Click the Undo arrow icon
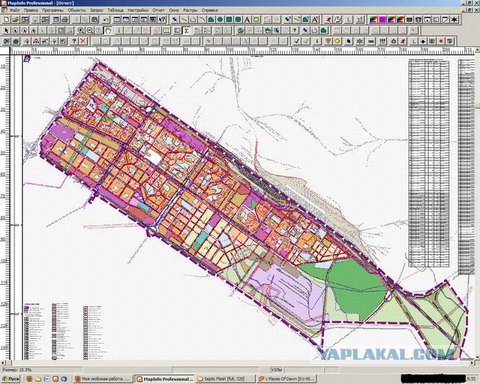The width and height of the screenshot is (480, 384). (x=106, y=20)
